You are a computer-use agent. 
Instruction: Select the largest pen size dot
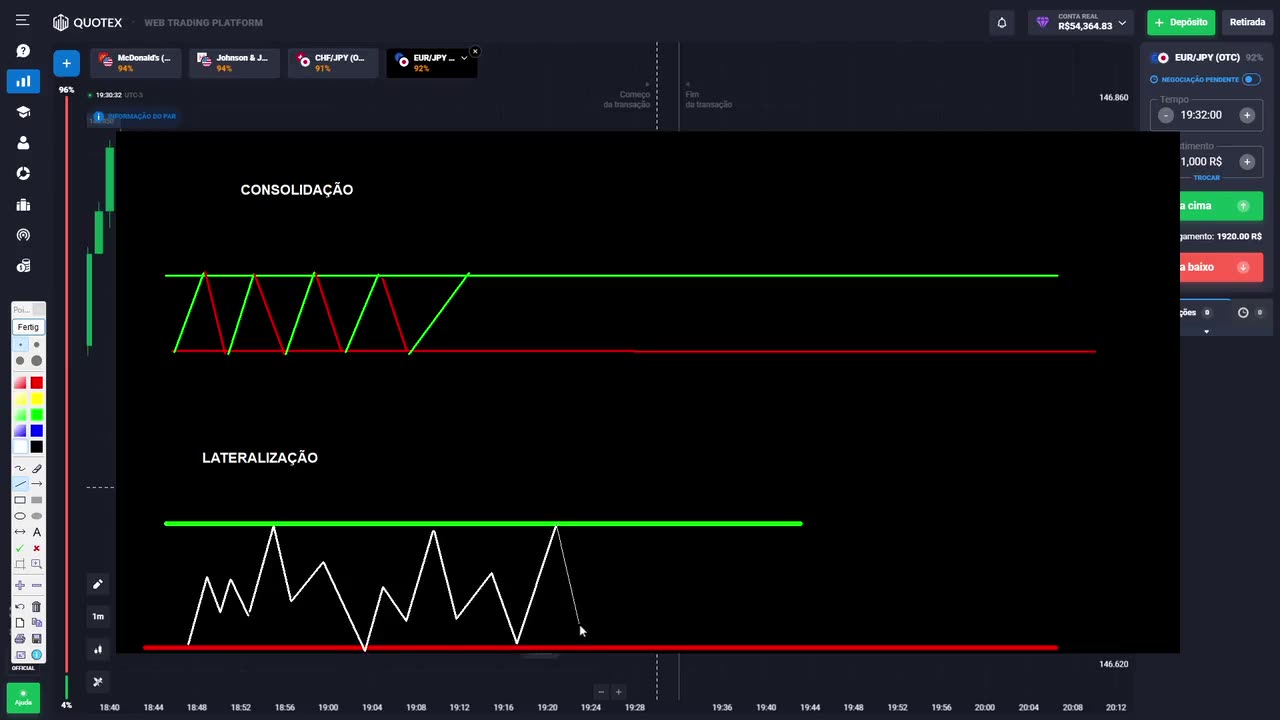(x=37, y=360)
